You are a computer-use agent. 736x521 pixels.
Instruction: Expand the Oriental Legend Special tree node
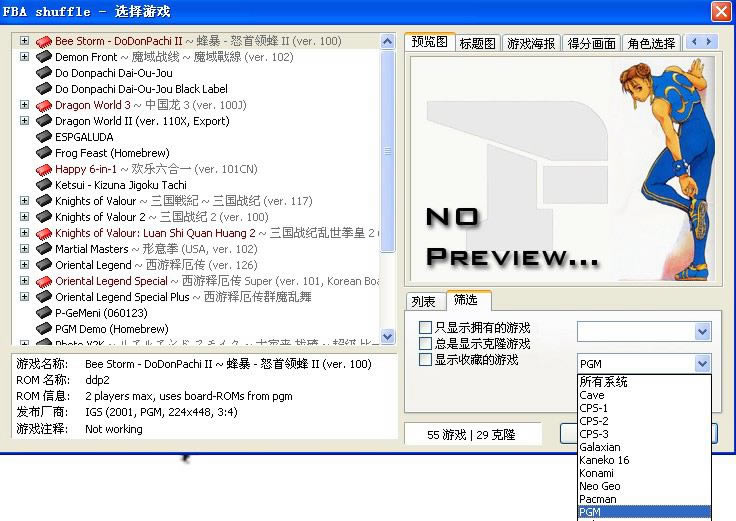tap(24, 281)
